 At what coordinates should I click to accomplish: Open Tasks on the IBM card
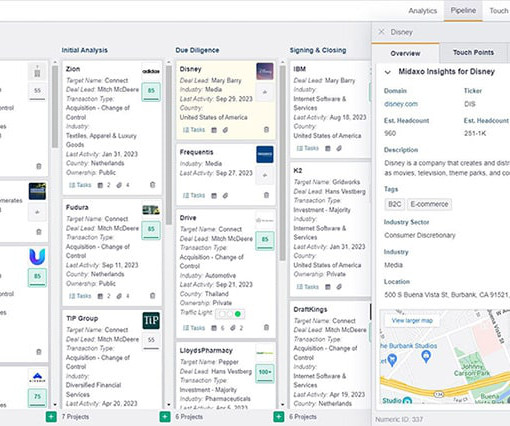(x=308, y=148)
